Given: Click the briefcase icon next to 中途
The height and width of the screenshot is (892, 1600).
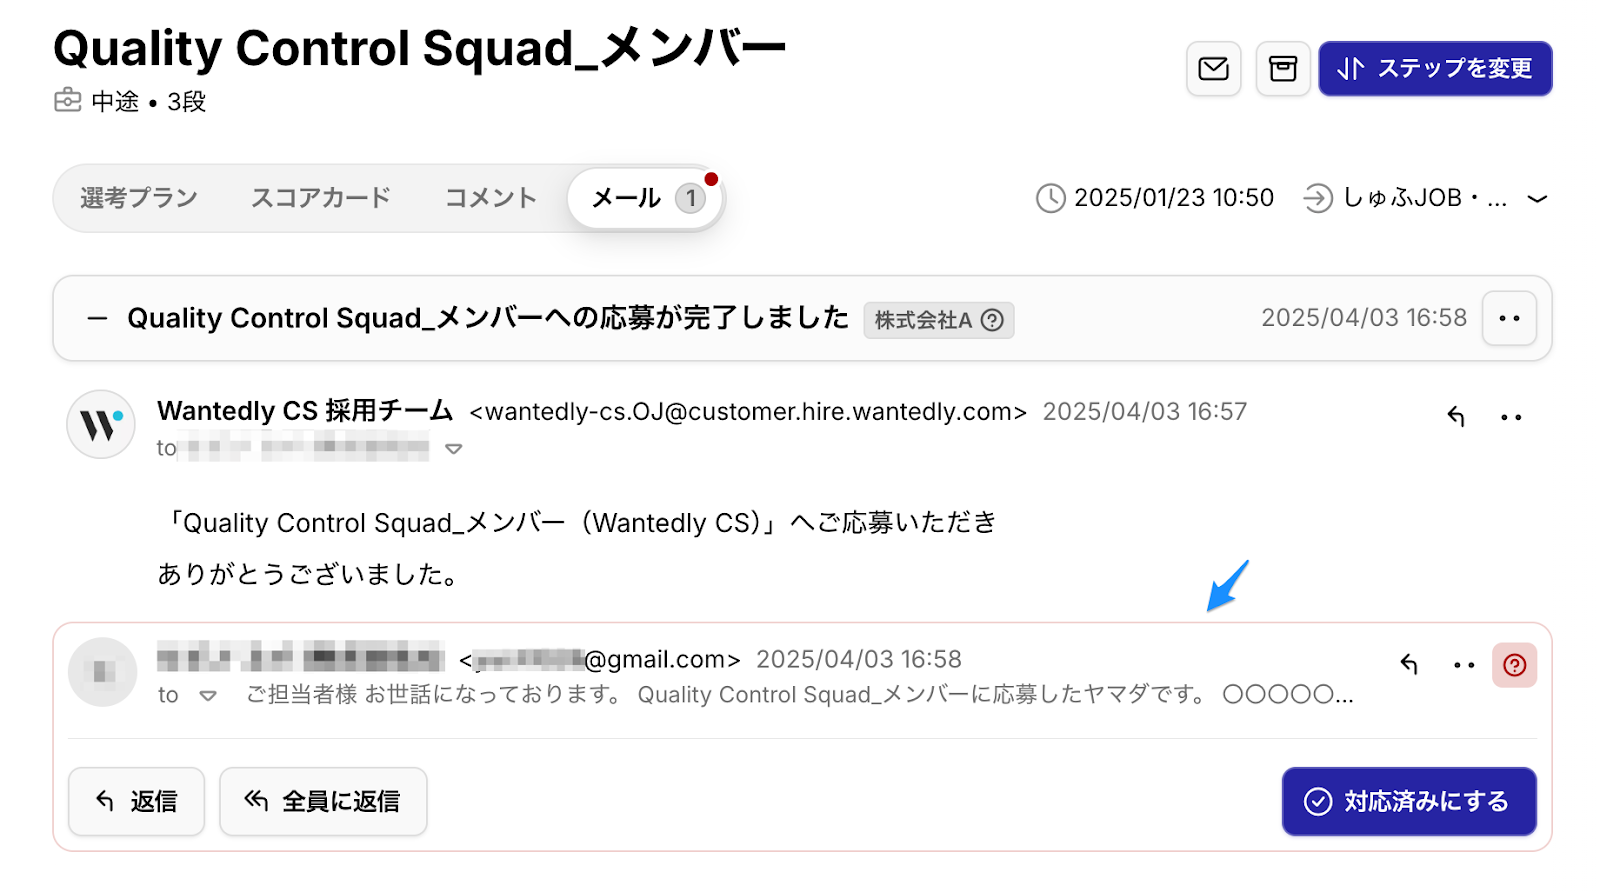Looking at the screenshot, I should point(68,100).
